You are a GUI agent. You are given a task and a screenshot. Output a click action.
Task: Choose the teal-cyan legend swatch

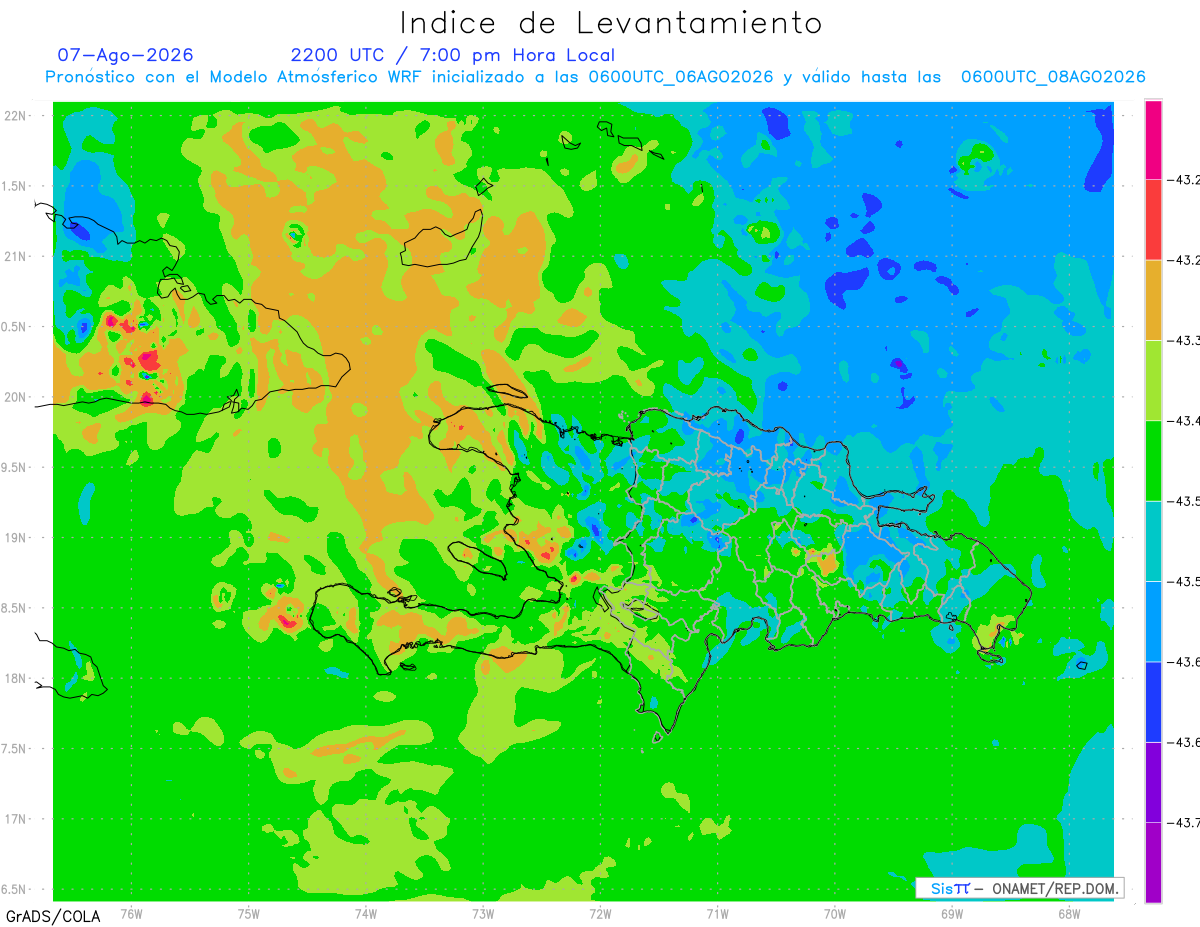click(x=1153, y=541)
